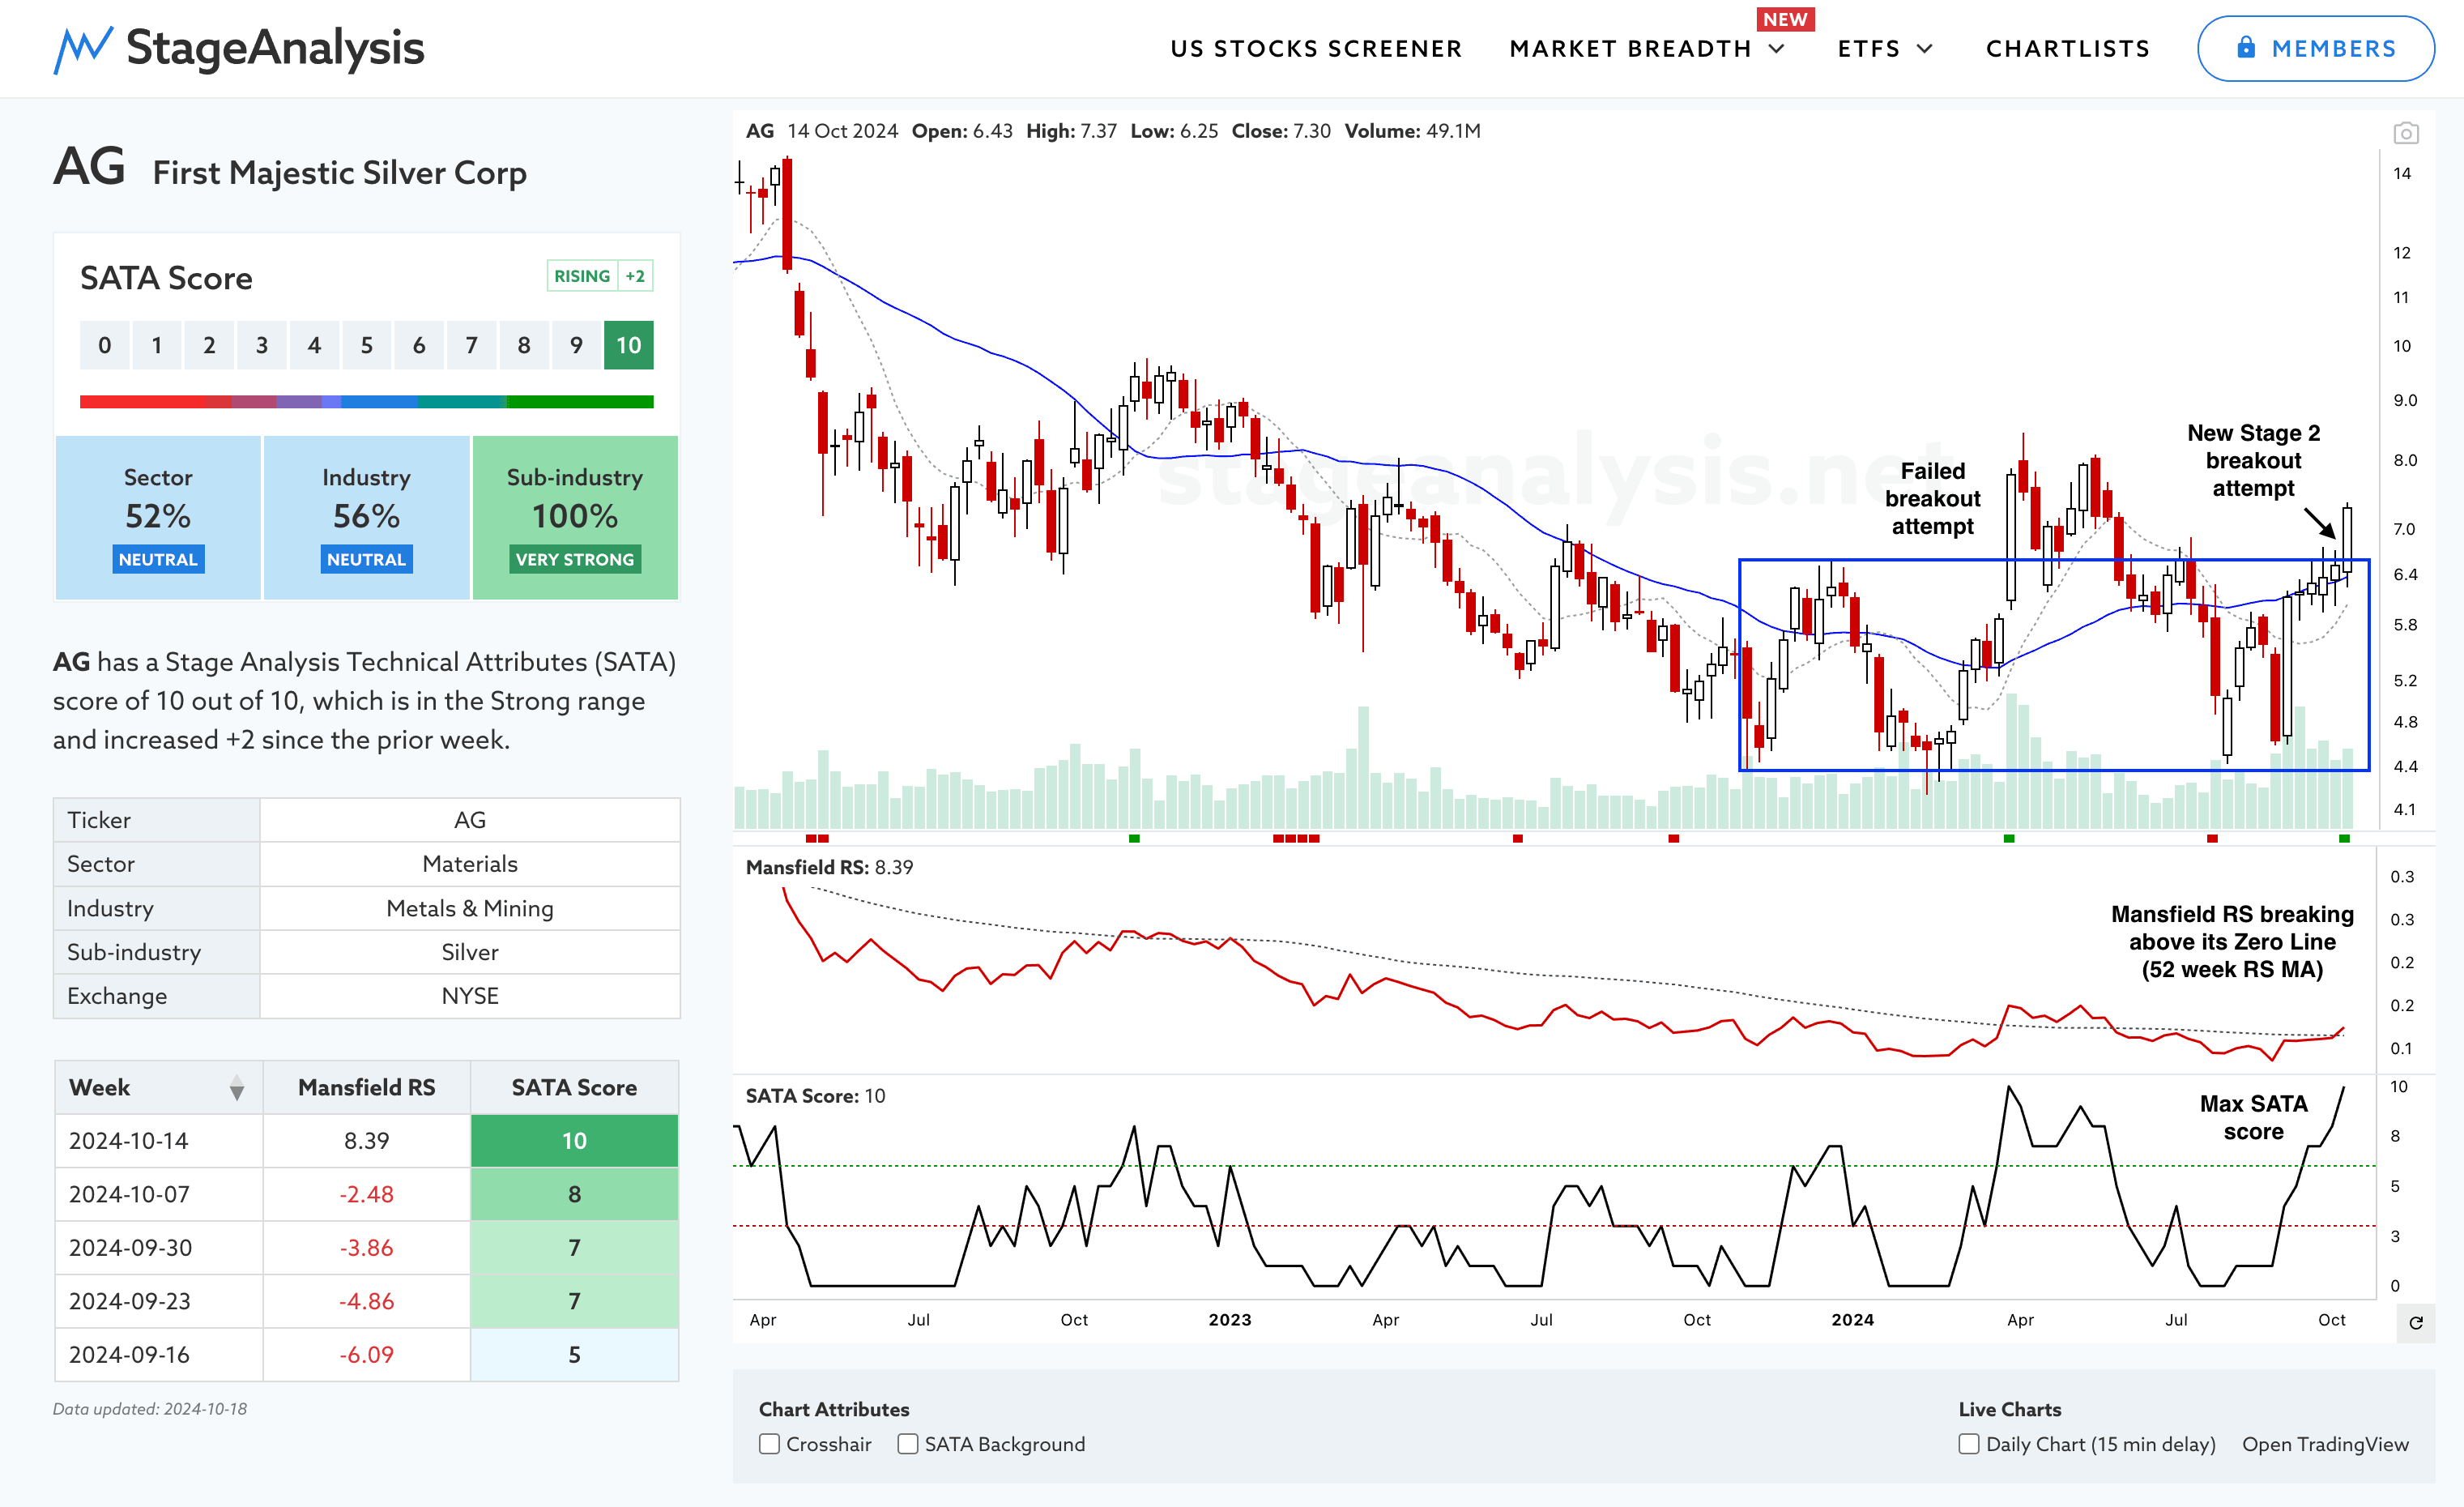Enable Daily Chart 15 min delay checkbox
Image resolution: width=2464 pixels, height=1507 pixels.
click(x=1969, y=1444)
